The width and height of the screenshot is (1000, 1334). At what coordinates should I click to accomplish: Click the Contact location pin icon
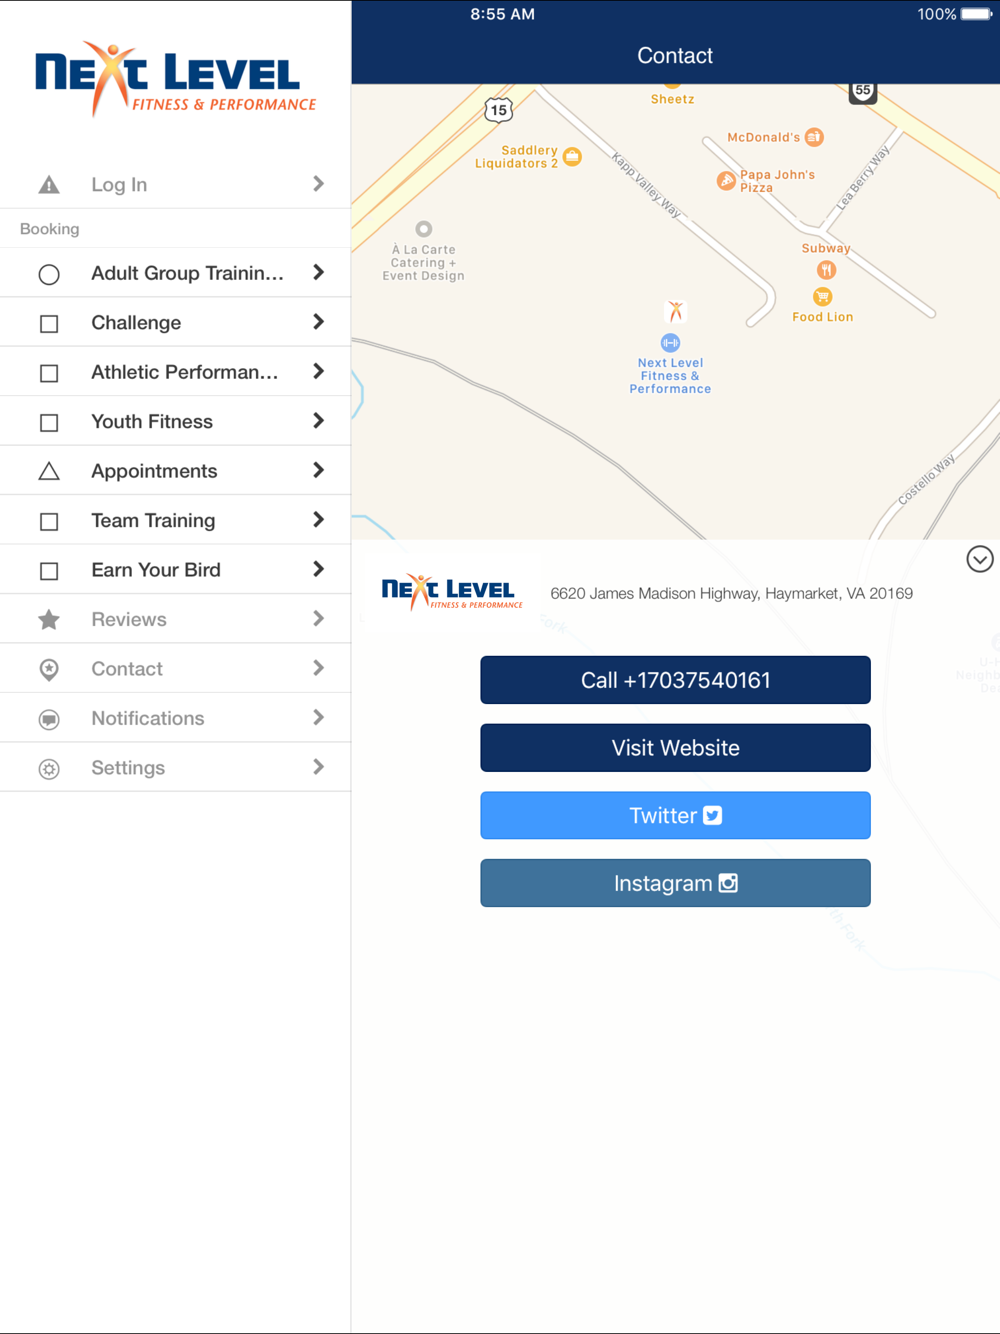48,670
